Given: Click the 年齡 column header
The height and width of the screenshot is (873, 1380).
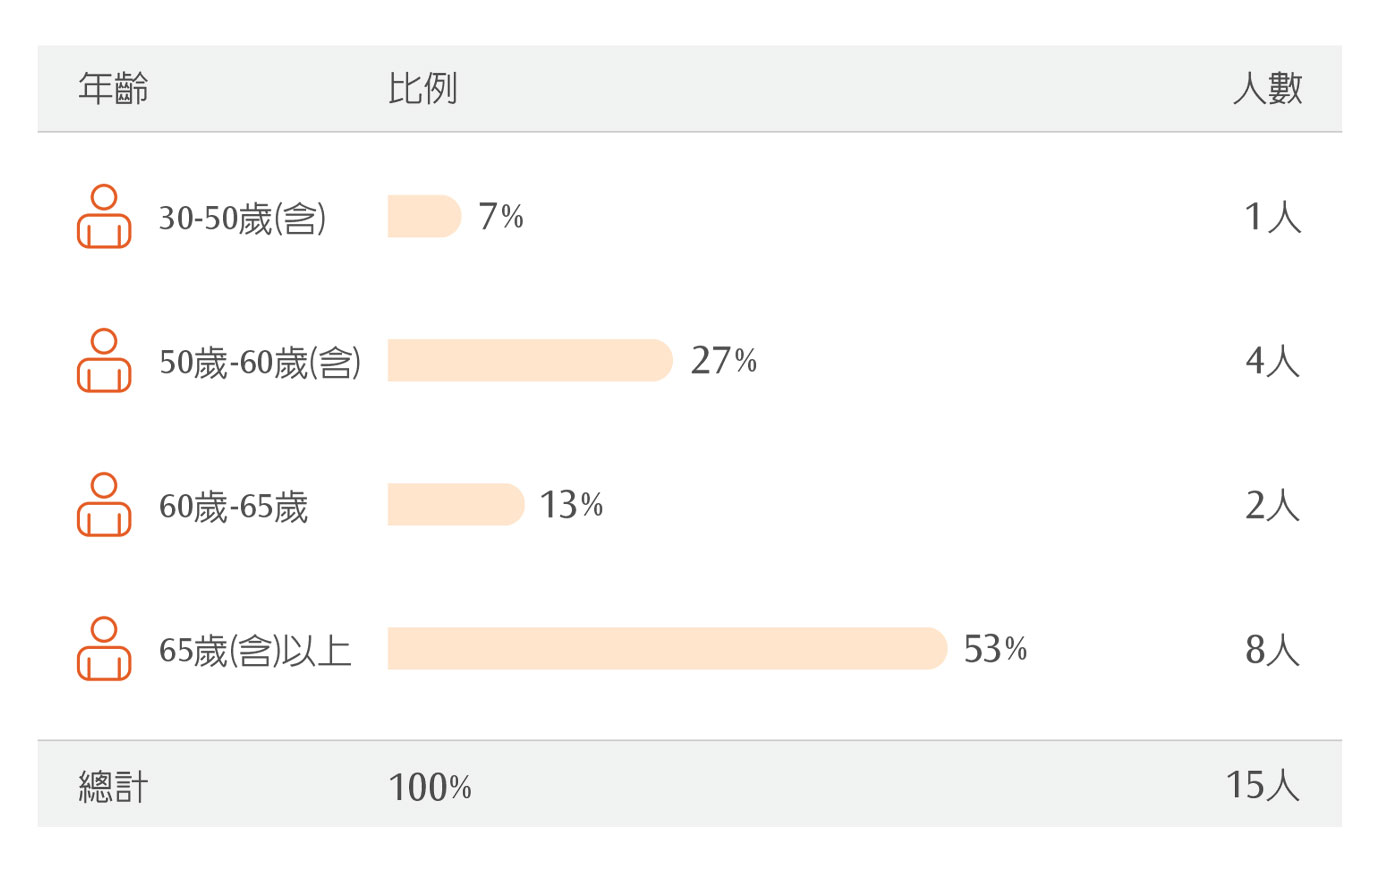Looking at the screenshot, I should coord(114,89).
